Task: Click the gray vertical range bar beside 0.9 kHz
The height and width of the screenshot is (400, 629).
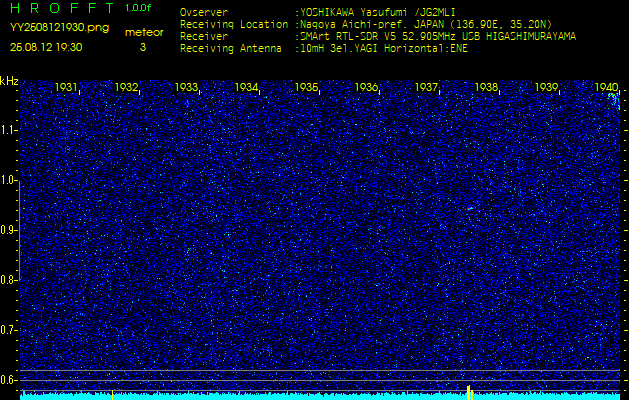Action: 20,231
